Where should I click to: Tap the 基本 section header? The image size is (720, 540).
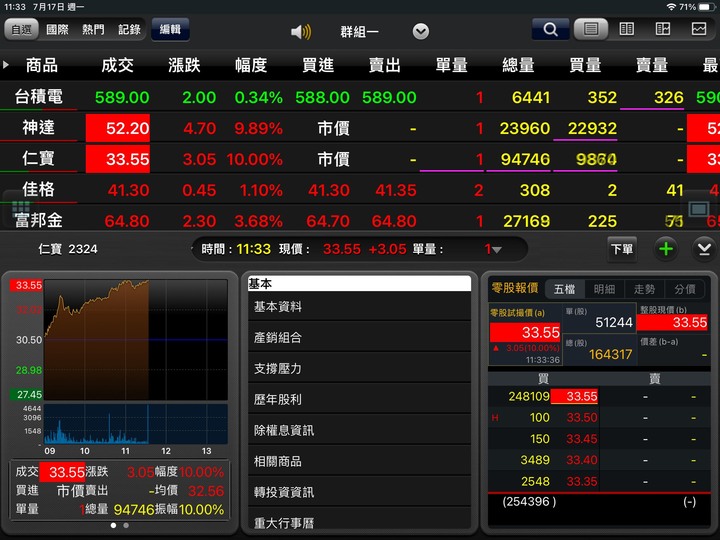click(x=360, y=283)
